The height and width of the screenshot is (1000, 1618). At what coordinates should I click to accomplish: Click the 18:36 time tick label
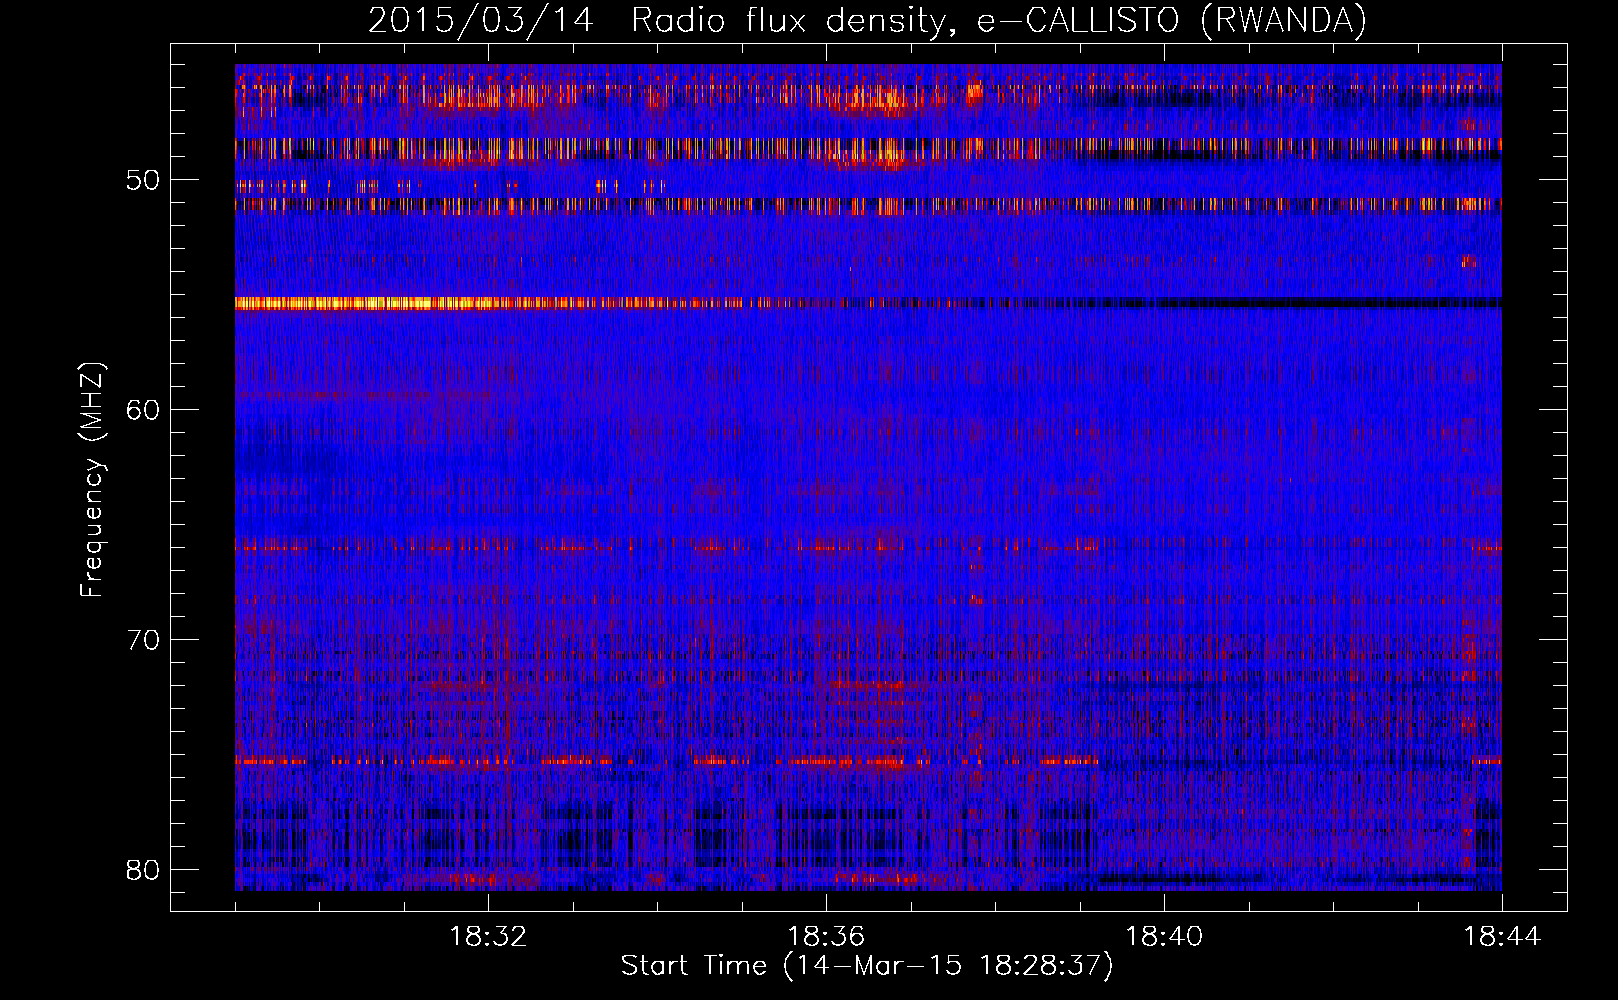826,937
